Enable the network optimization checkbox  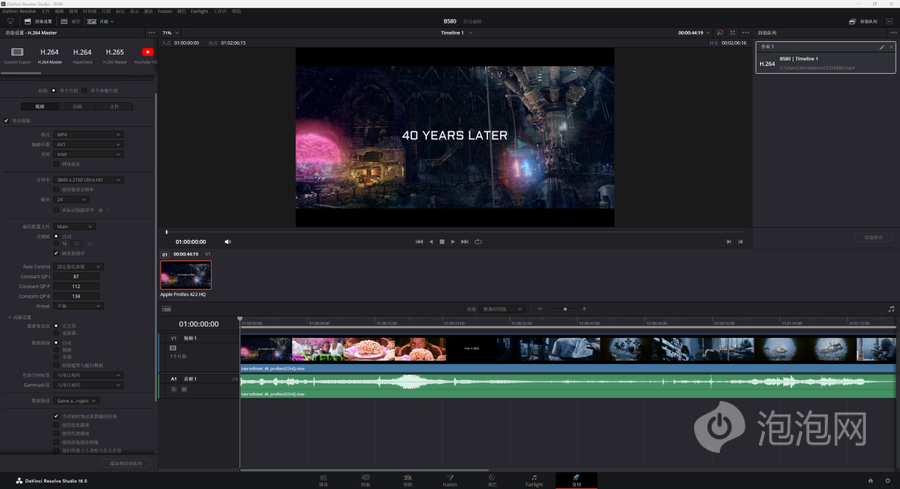click(56, 164)
